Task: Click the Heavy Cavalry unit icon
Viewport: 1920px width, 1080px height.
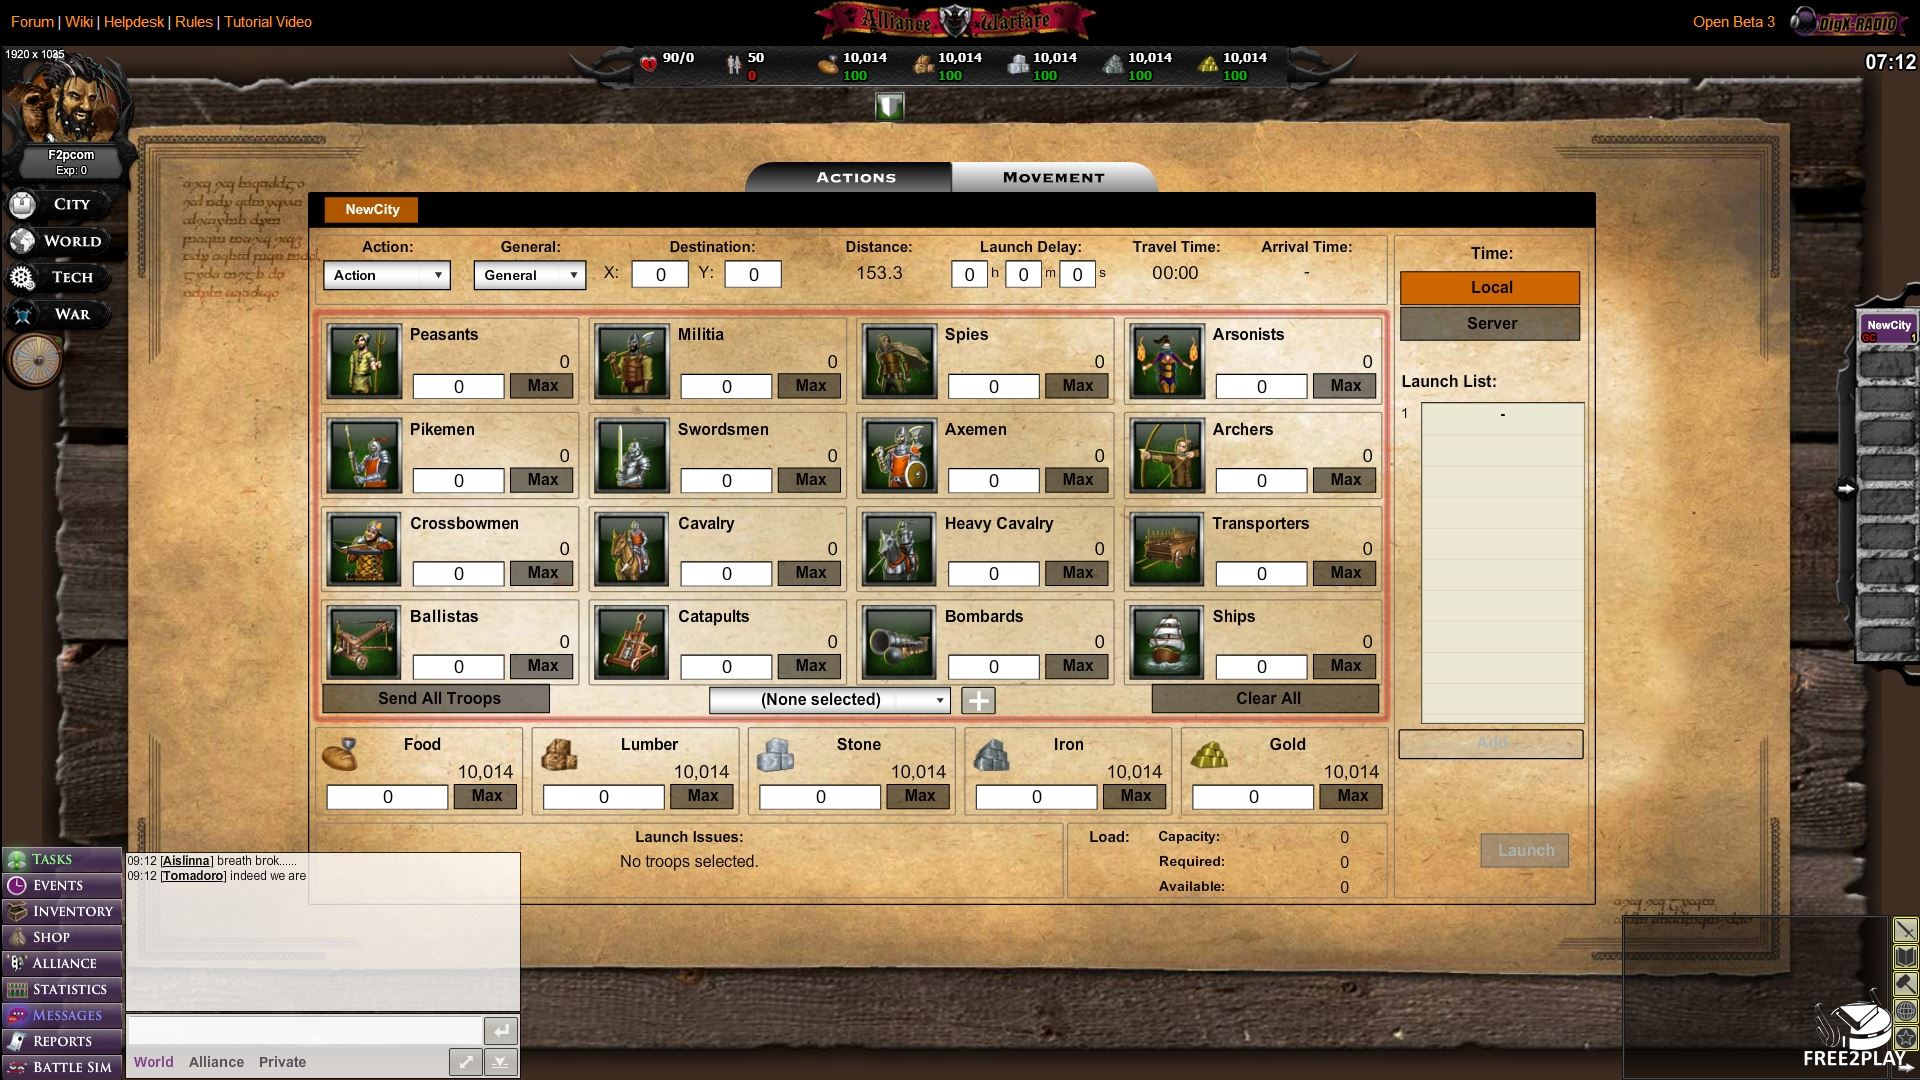Action: (899, 550)
